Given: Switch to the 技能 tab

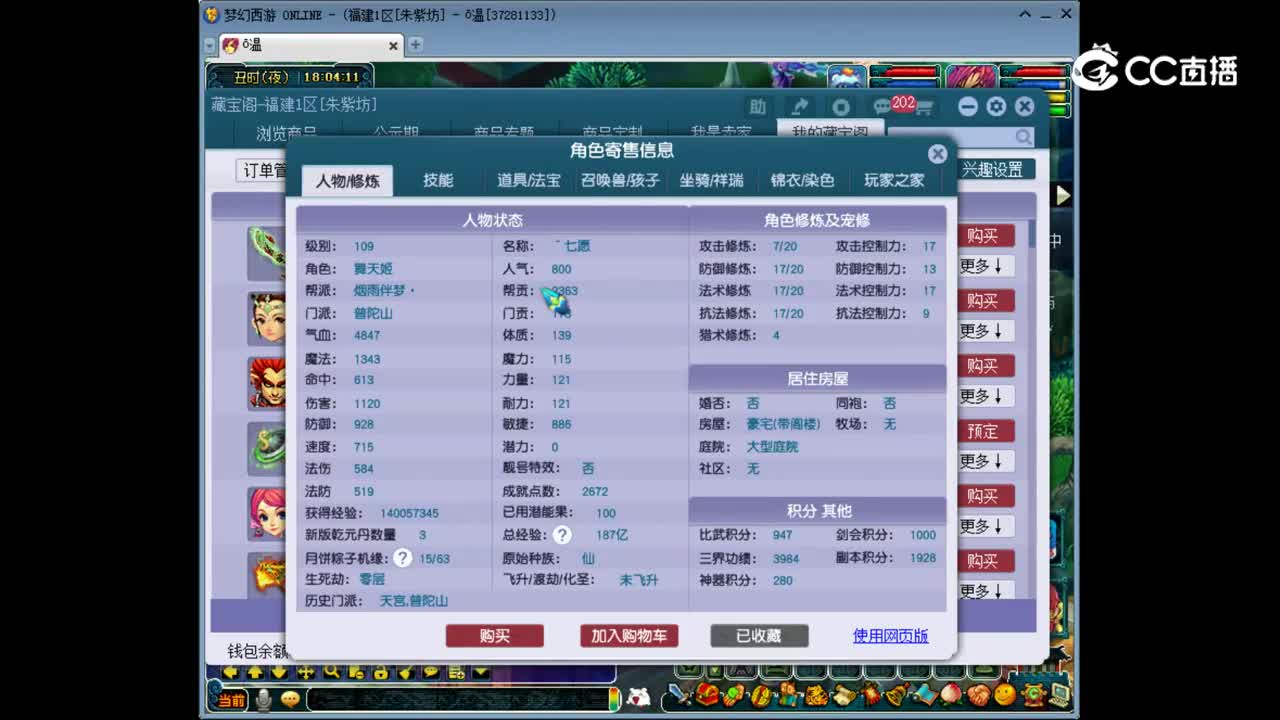Looking at the screenshot, I should (x=438, y=180).
